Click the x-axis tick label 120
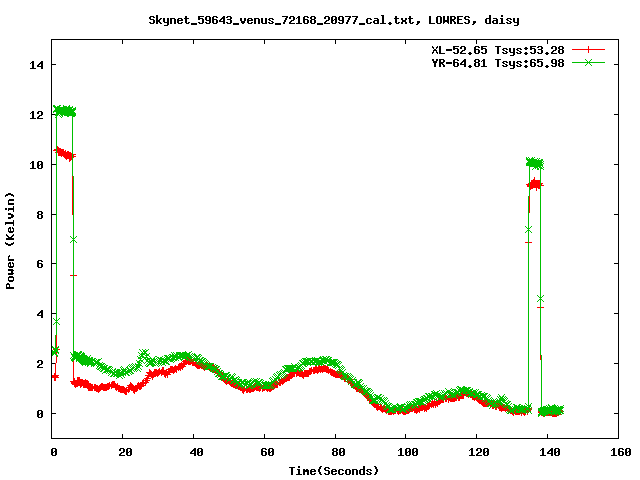This screenshot has width=640, height=480. (x=479, y=452)
